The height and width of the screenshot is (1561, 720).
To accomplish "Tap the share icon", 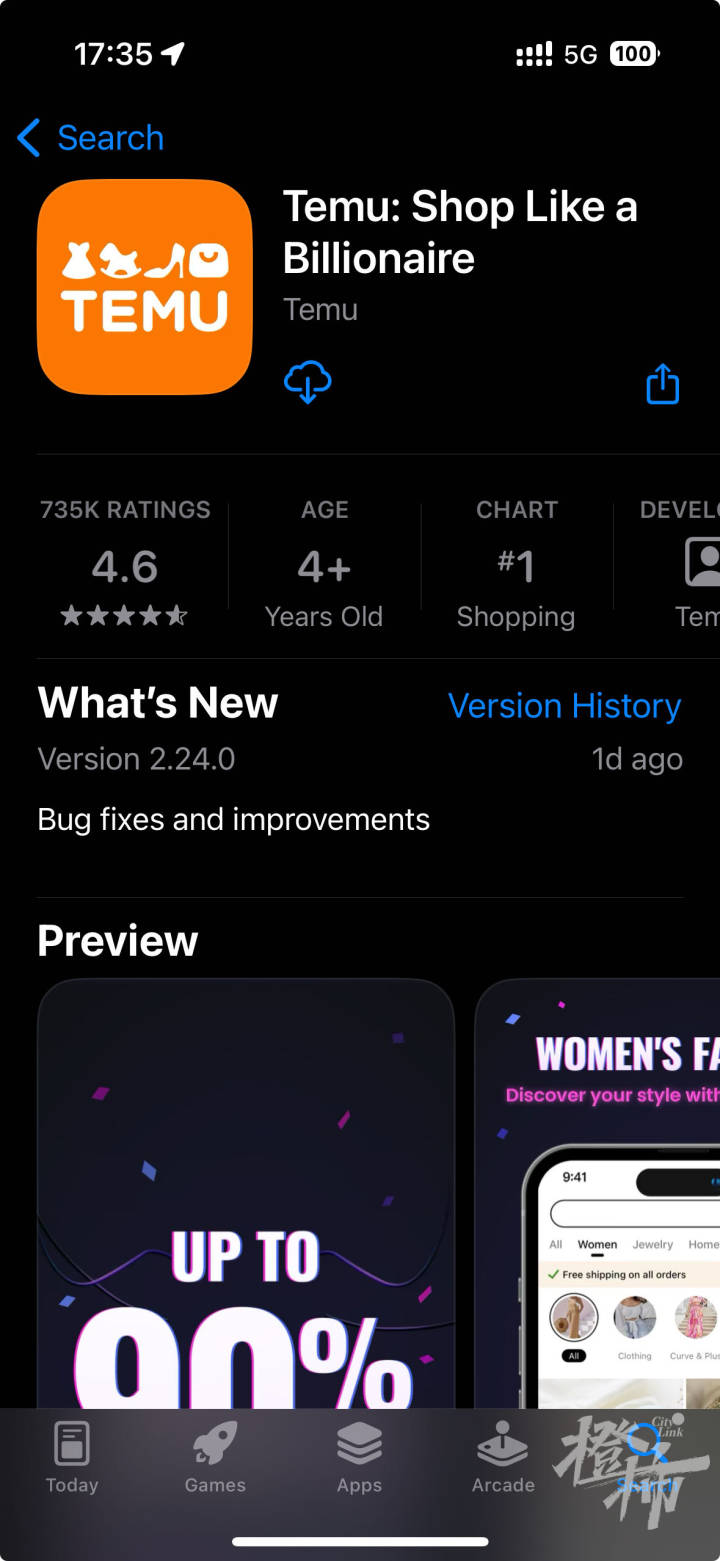I will click(x=662, y=384).
